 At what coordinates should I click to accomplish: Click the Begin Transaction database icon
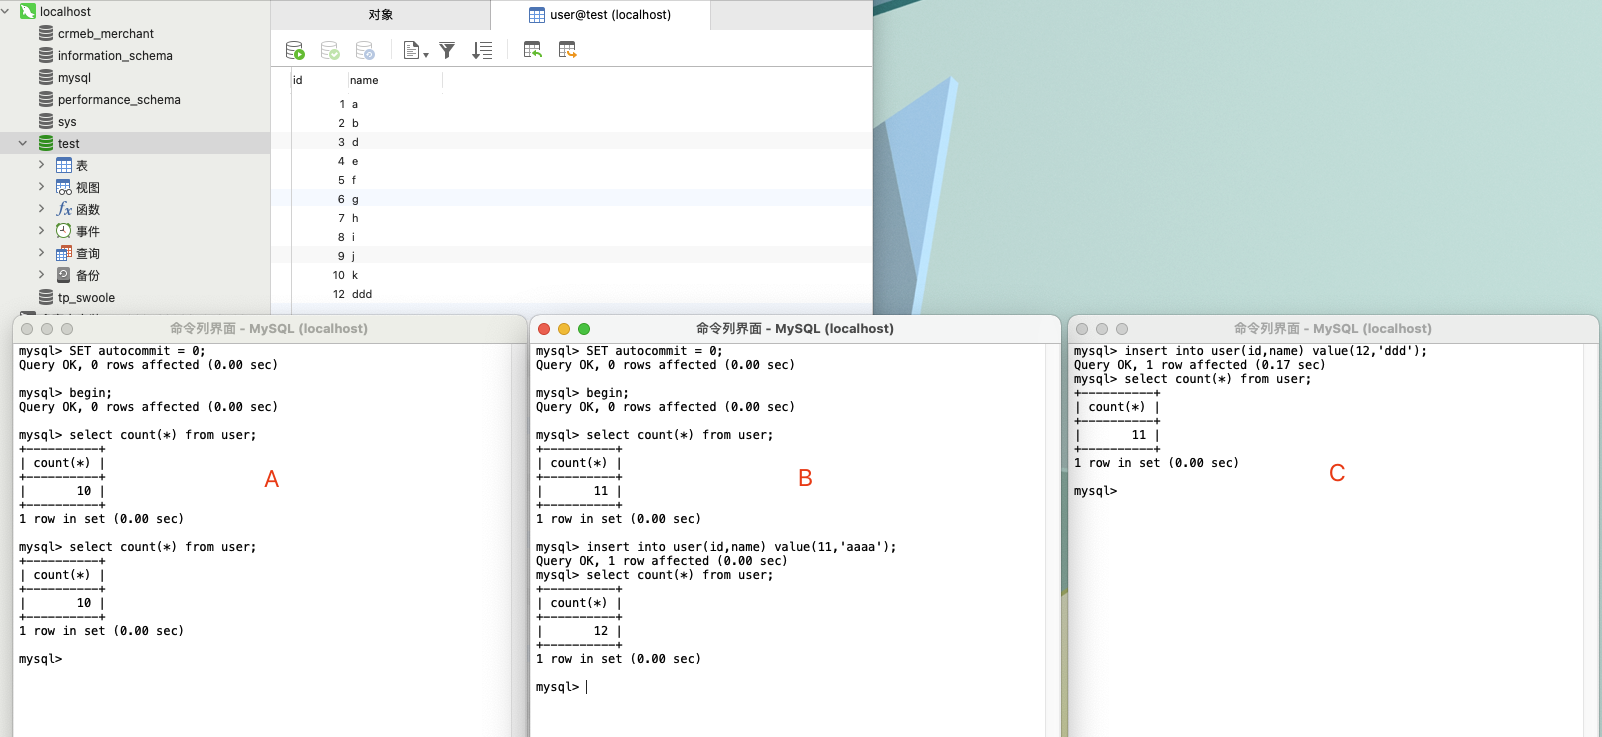pyautogui.click(x=295, y=50)
